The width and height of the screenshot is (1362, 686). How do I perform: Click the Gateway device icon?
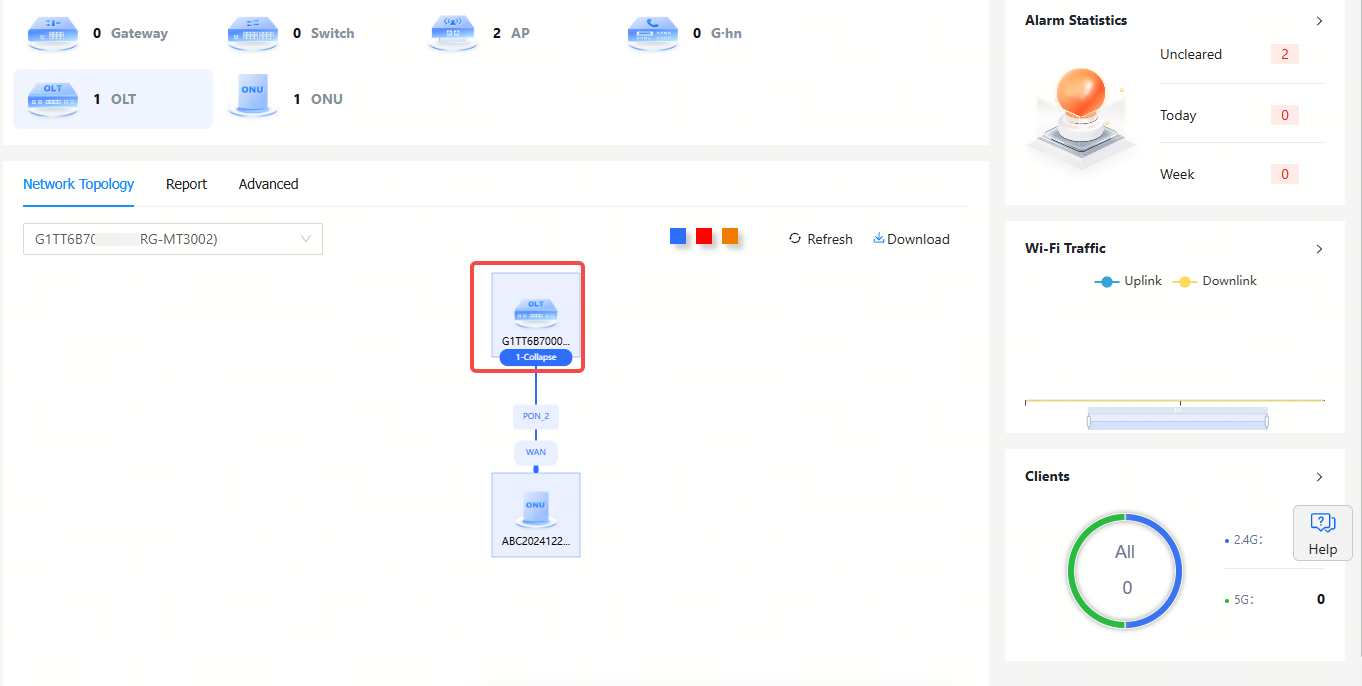pyautogui.click(x=53, y=33)
